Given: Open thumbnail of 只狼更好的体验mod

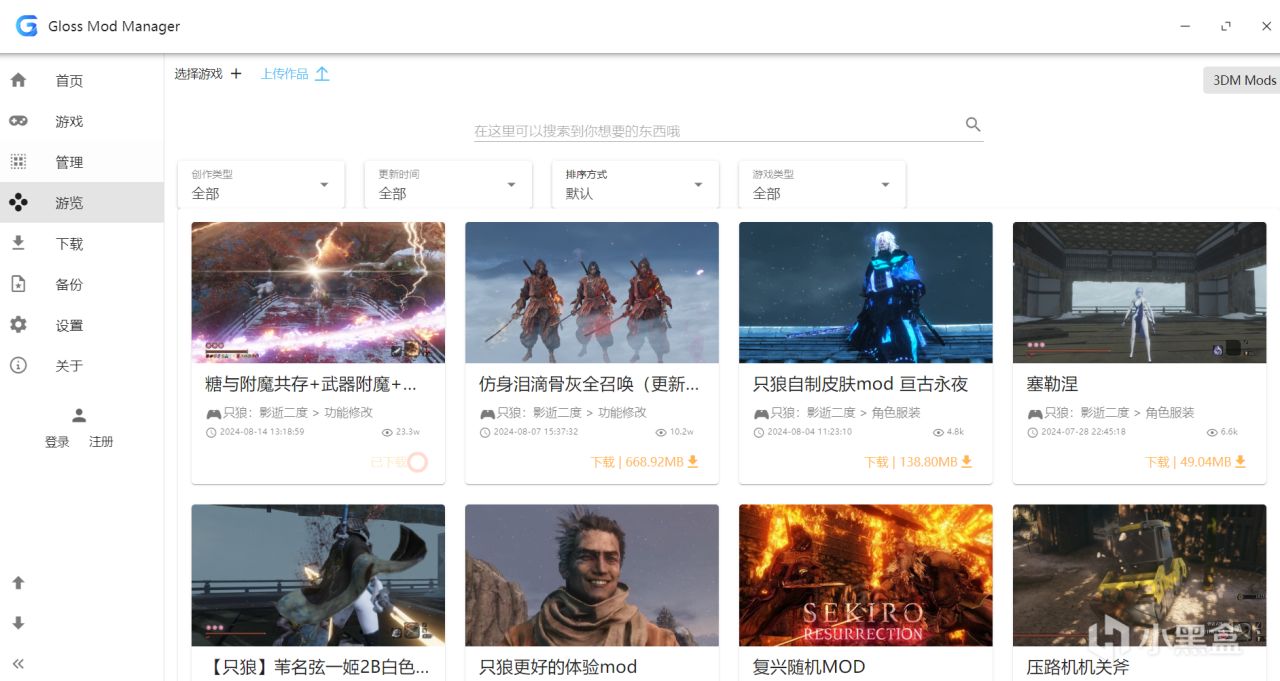Looking at the screenshot, I should point(592,575).
